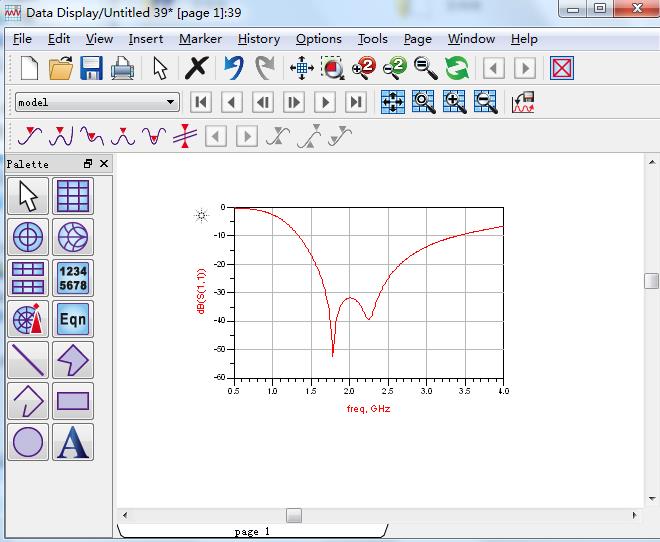660x542 pixels.
Task: Activate the zoom-to-area magnifier tool
Action: 333,68
